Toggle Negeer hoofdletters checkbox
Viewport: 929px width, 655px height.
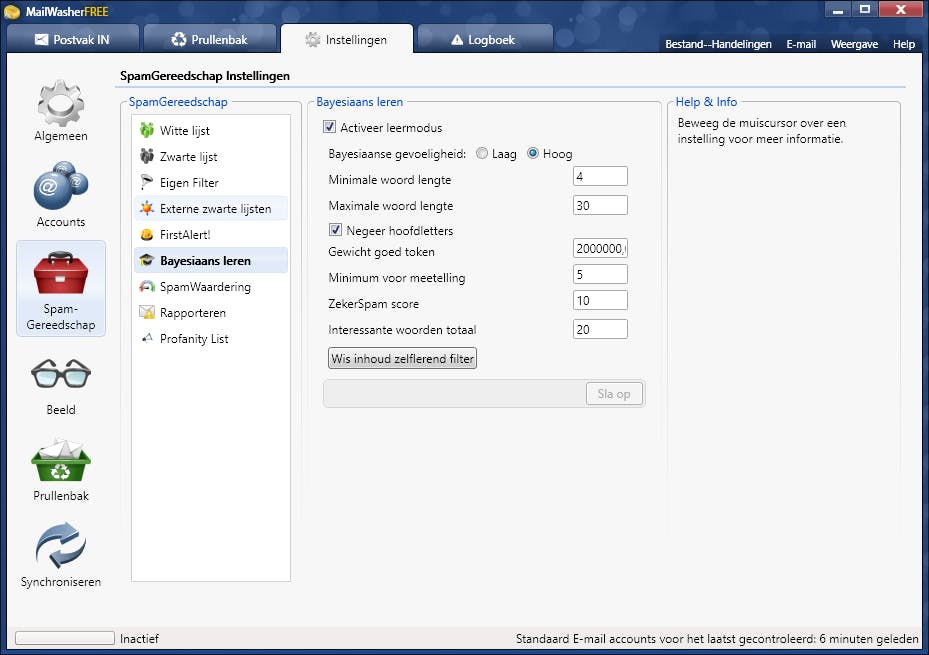pos(335,230)
